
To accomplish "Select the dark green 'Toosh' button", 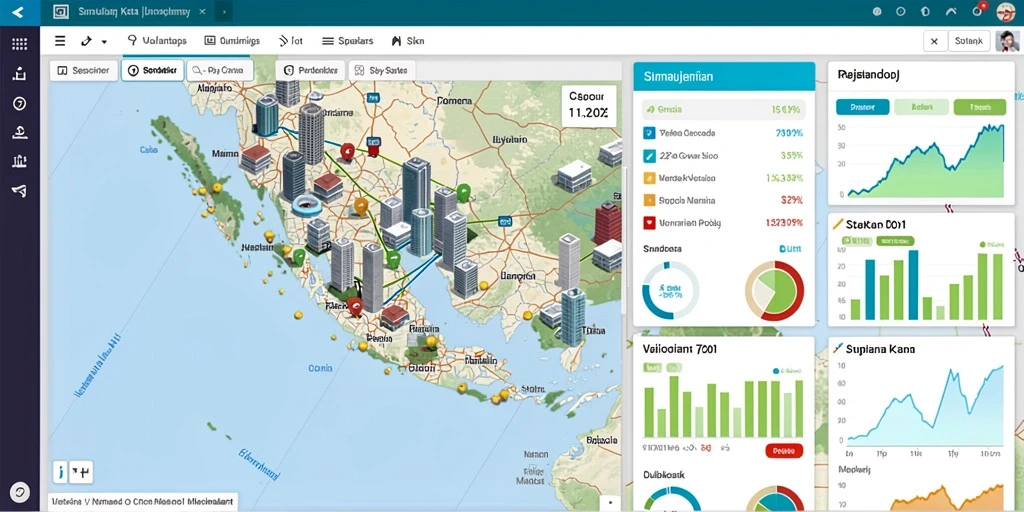I will click(x=980, y=107).
